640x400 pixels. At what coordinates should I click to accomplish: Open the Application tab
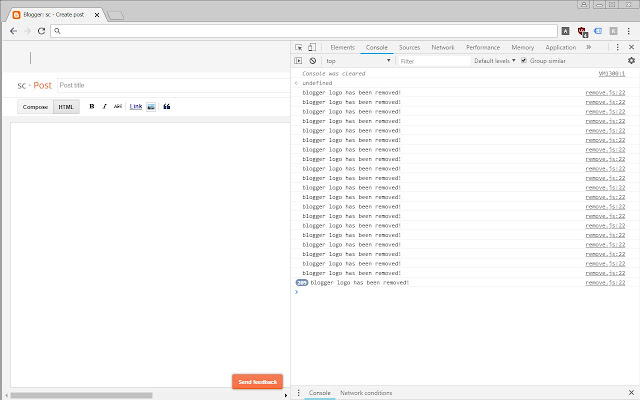point(560,47)
